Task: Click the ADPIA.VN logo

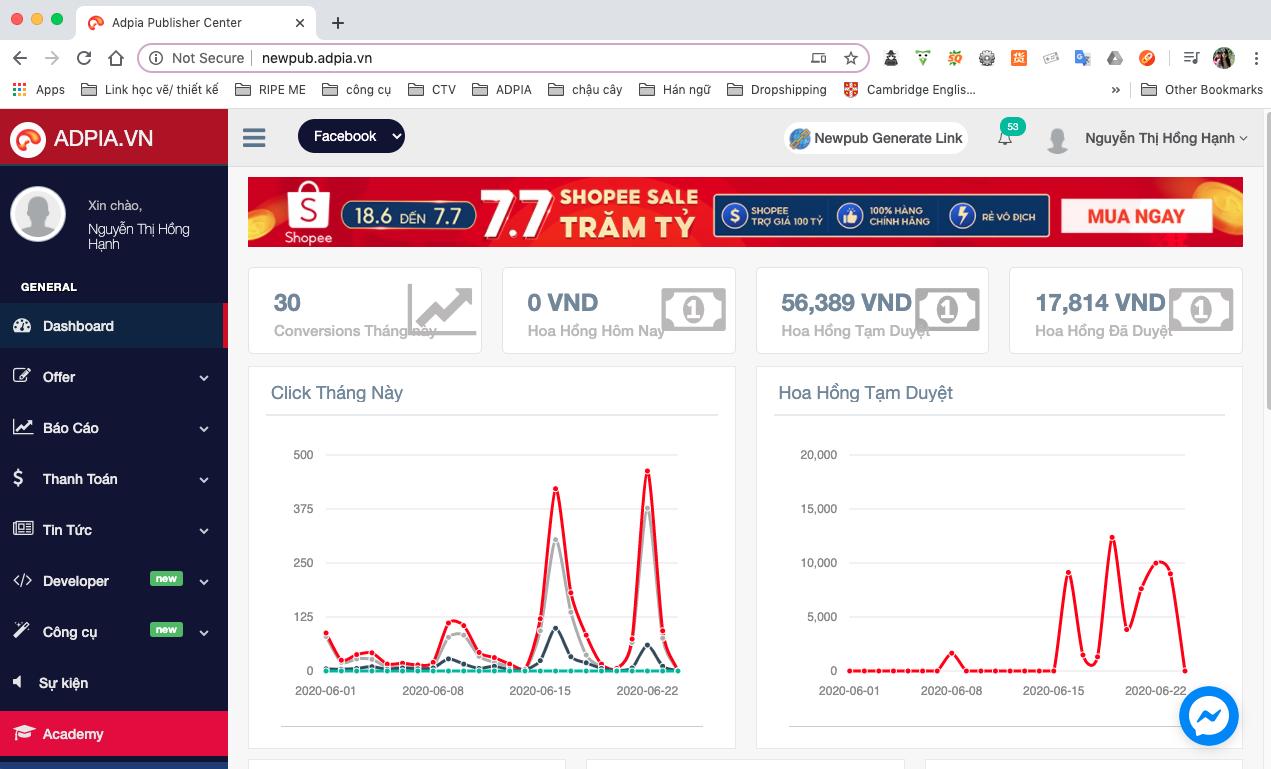Action: (x=82, y=138)
